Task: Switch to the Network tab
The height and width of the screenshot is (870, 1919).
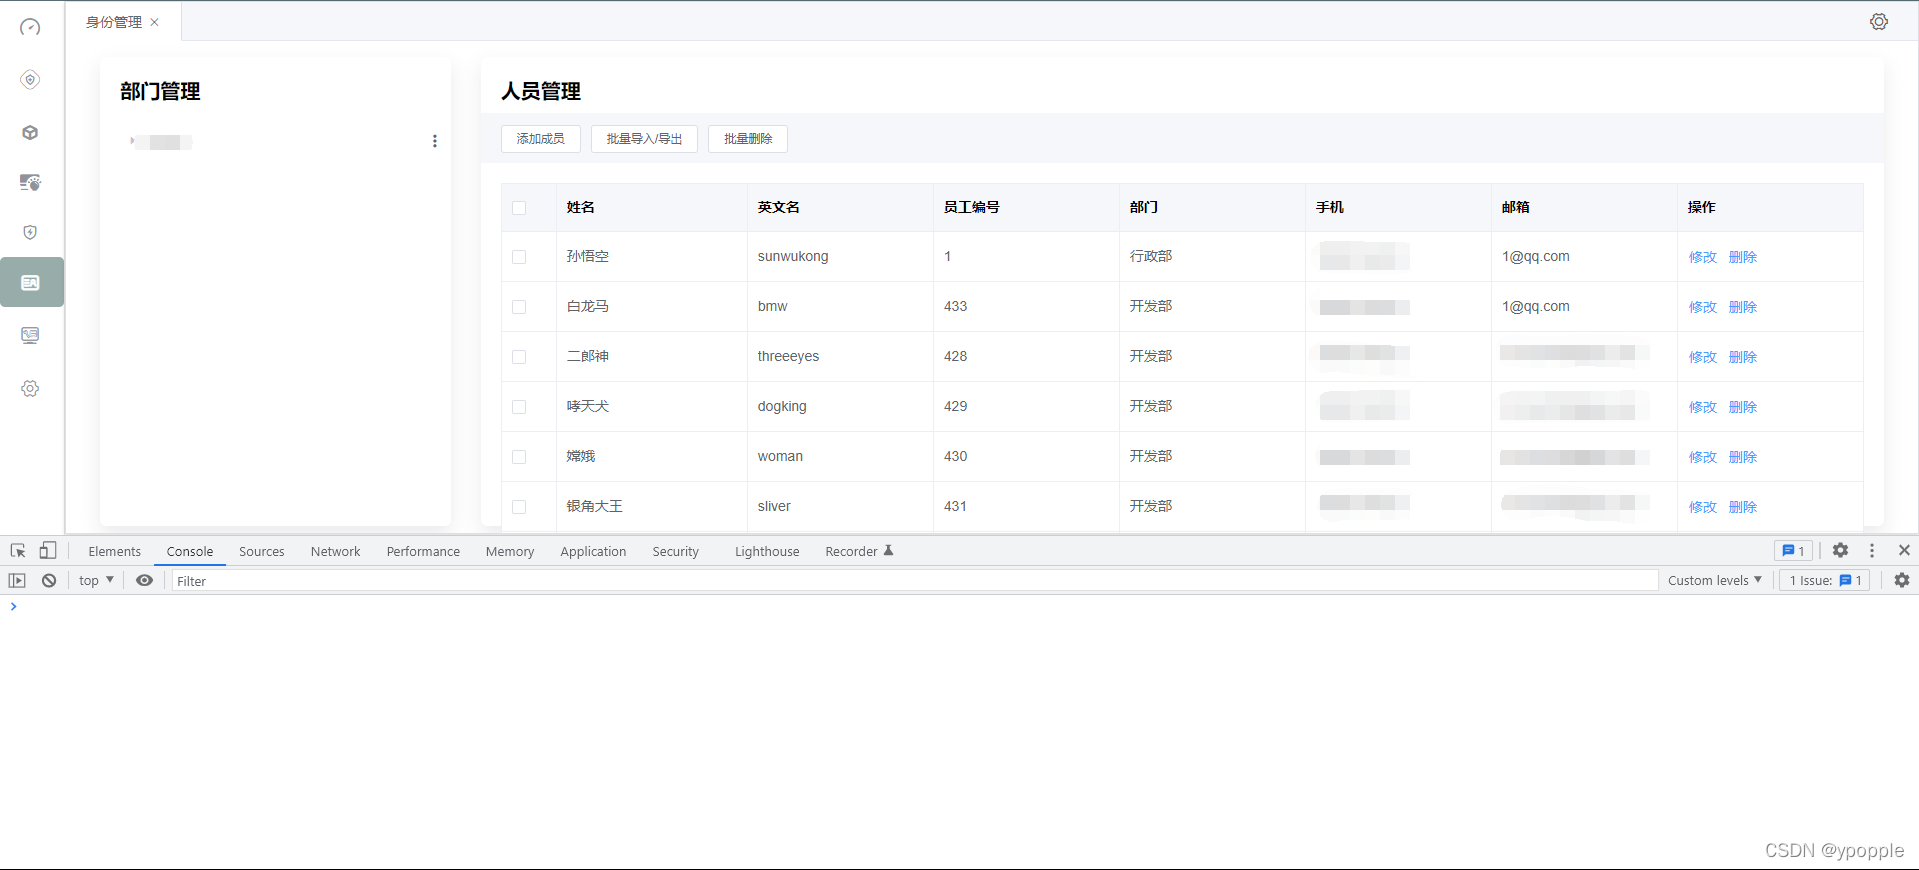Action: 335,551
